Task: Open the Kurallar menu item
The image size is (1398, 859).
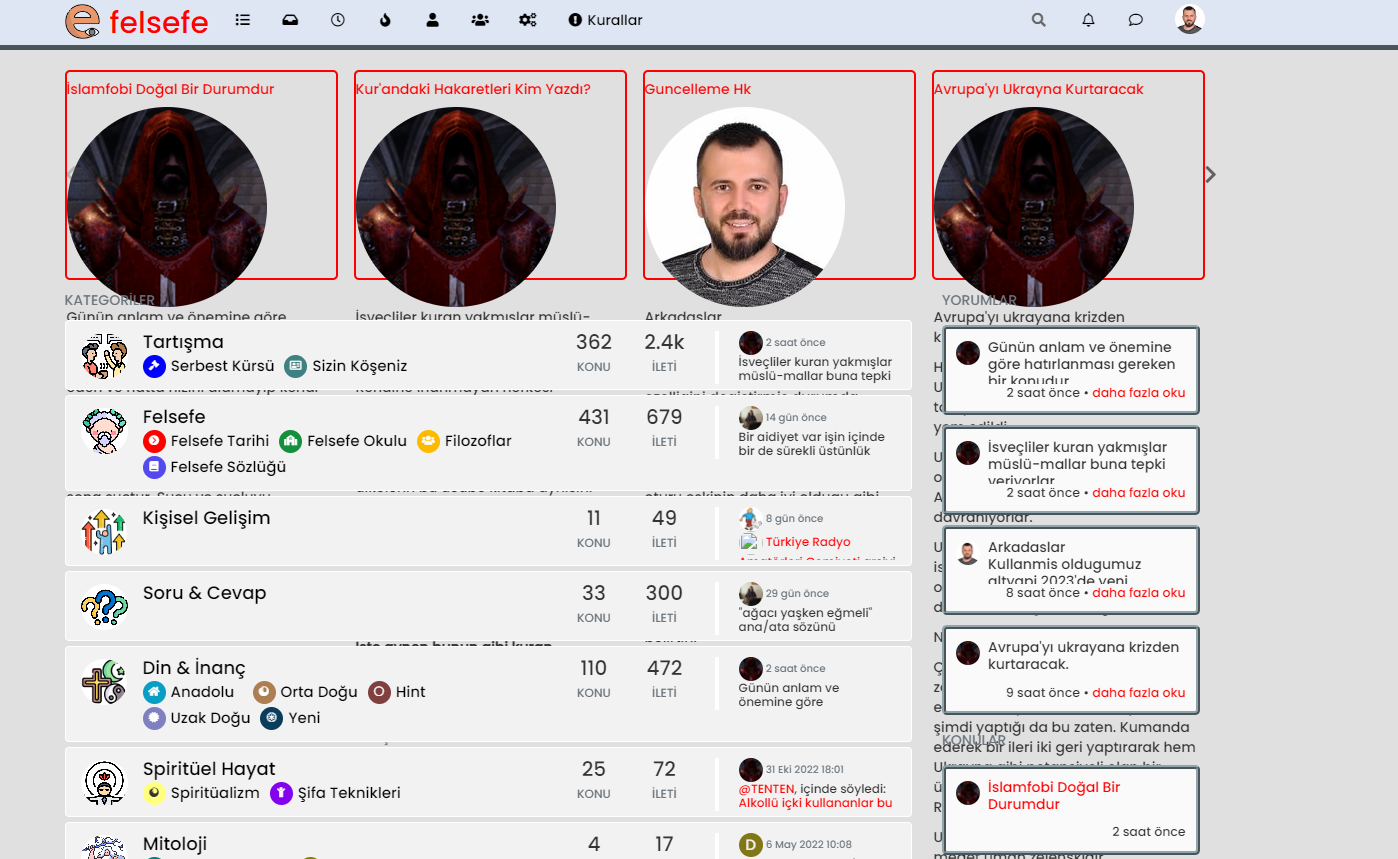Action: coord(605,20)
